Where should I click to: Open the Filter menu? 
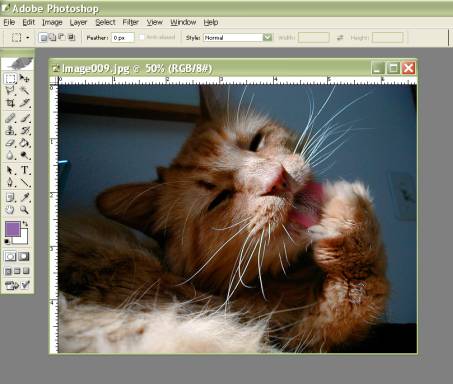[x=130, y=22]
